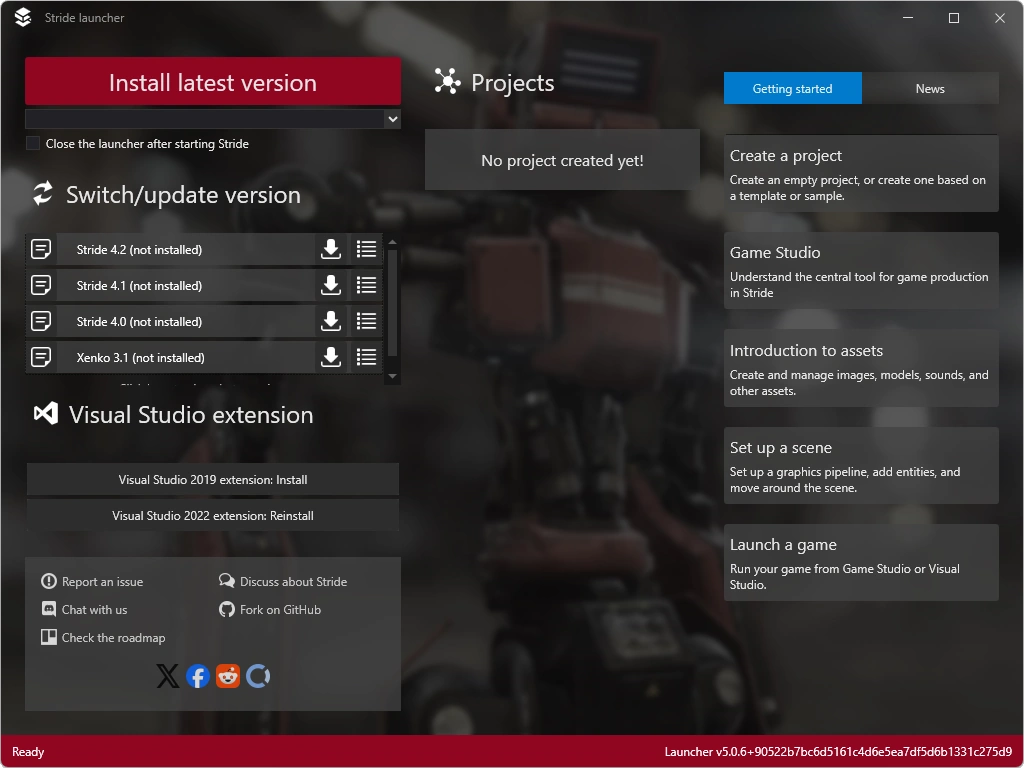
Task: View release notes for Stride 4.0
Action: [x=366, y=320]
